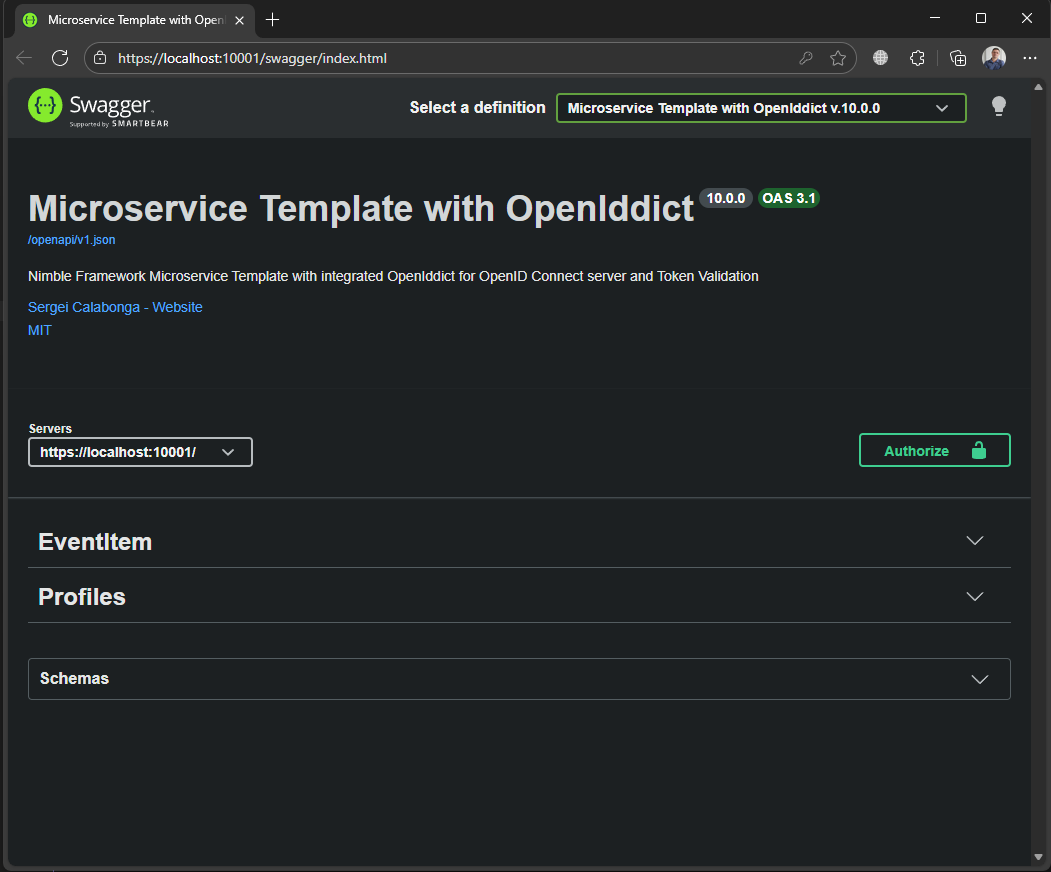Click the star icon to favorite this page
The width and height of the screenshot is (1051, 872).
pos(838,58)
